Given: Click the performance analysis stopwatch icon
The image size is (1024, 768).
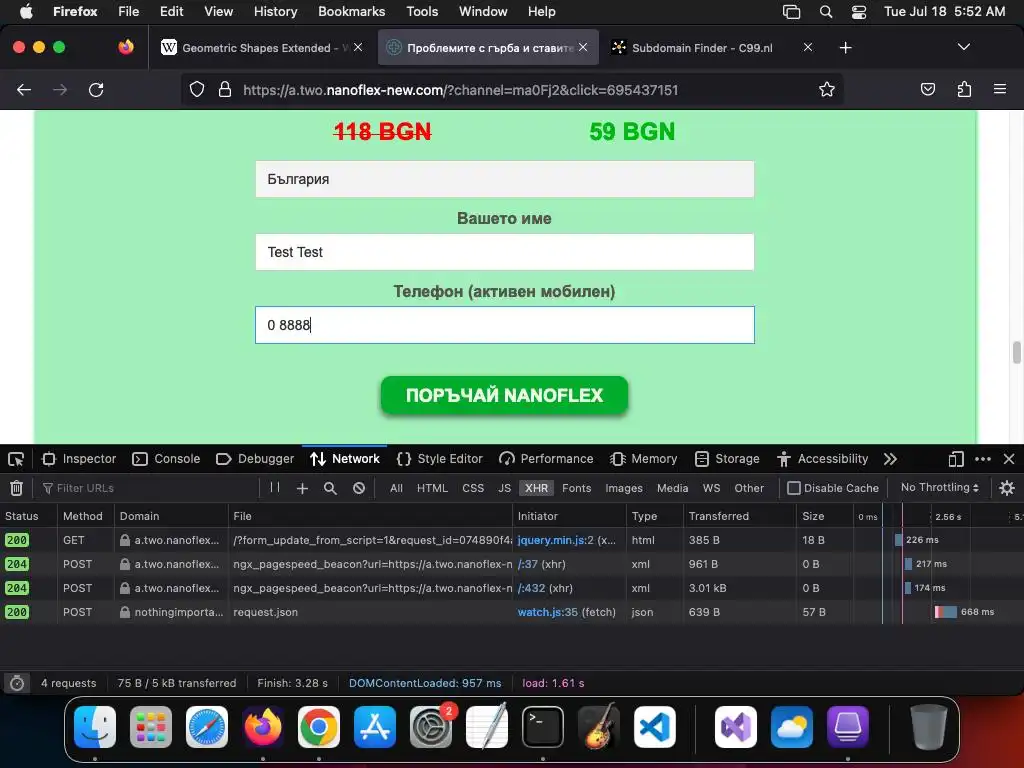Looking at the screenshot, I should click(x=17, y=683).
